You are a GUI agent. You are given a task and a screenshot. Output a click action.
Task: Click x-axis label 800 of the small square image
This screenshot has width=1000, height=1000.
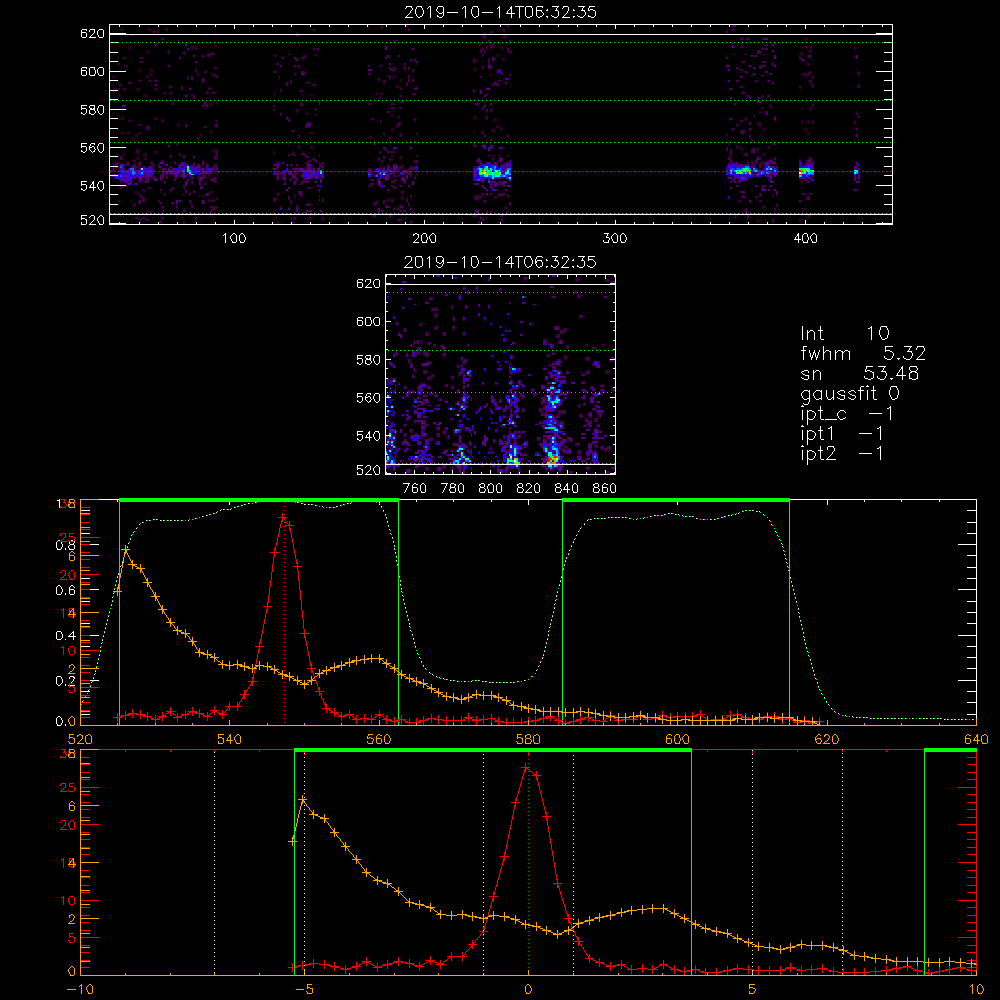pos(490,489)
